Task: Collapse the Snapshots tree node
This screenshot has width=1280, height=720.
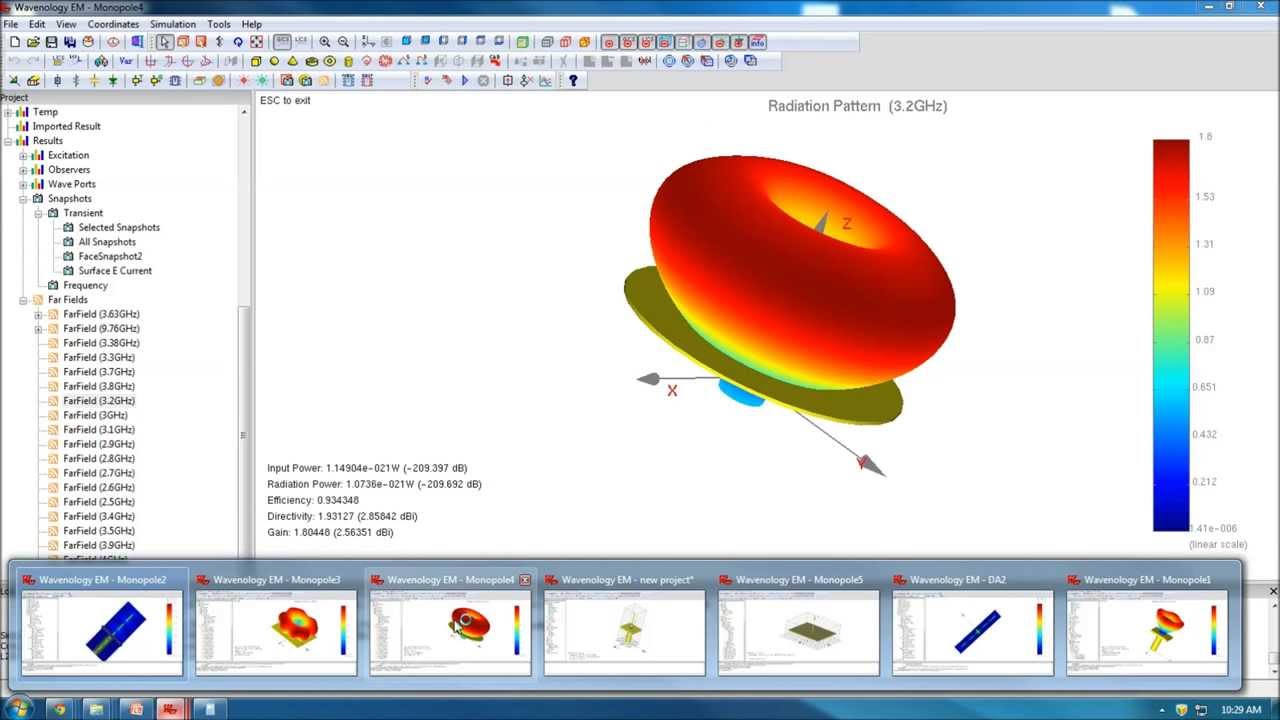Action: 23,199
